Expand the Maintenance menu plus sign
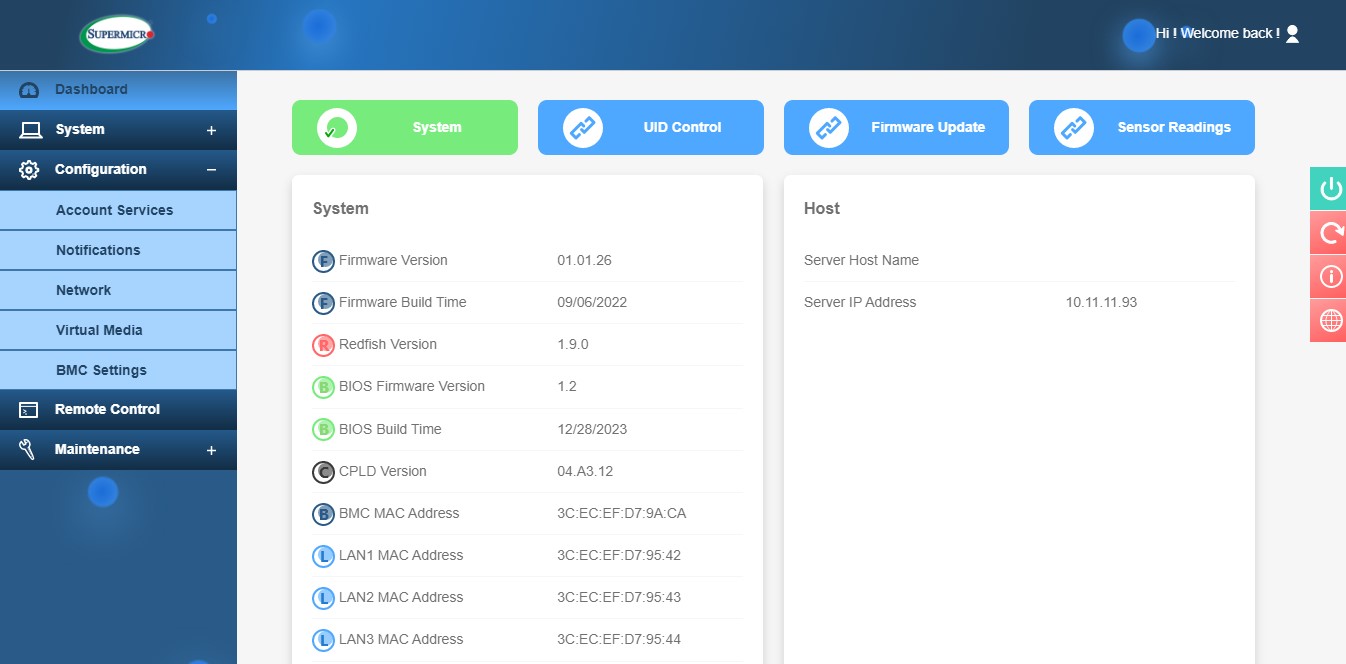 (x=211, y=451)
